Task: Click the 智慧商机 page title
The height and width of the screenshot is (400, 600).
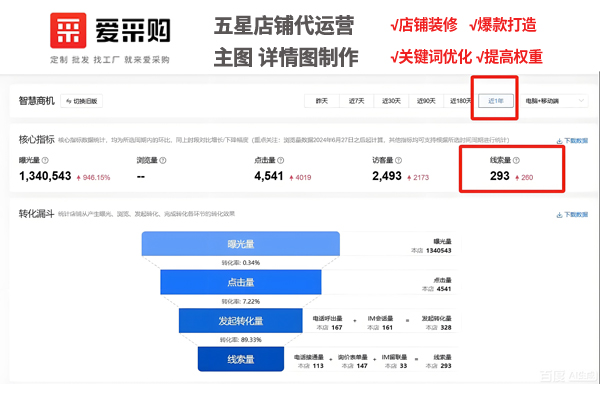Action: click(x=37, y=101)
